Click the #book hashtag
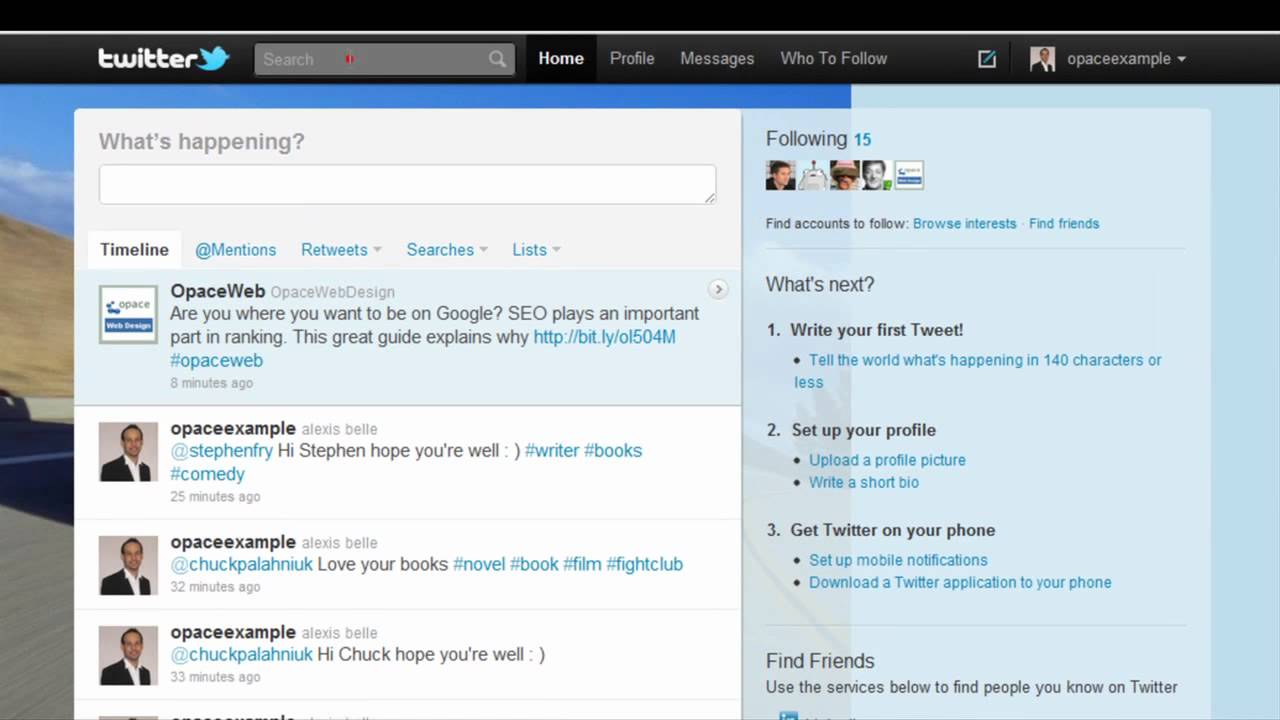 tap(534, 564)
